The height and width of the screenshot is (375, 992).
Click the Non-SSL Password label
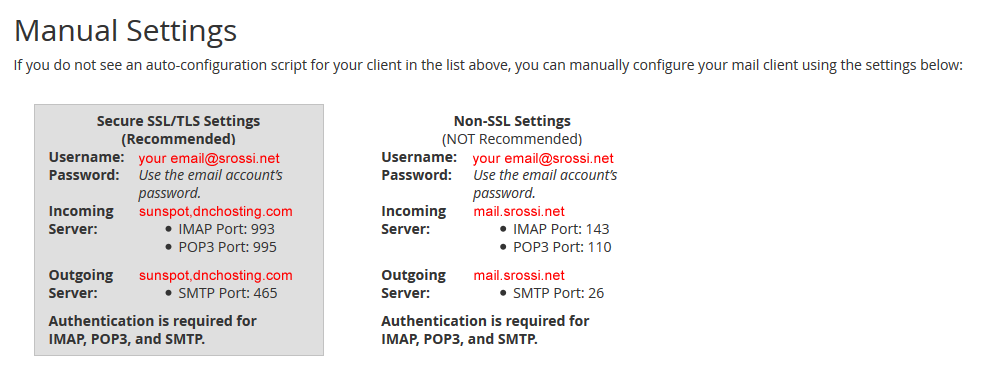pos(417,175)
